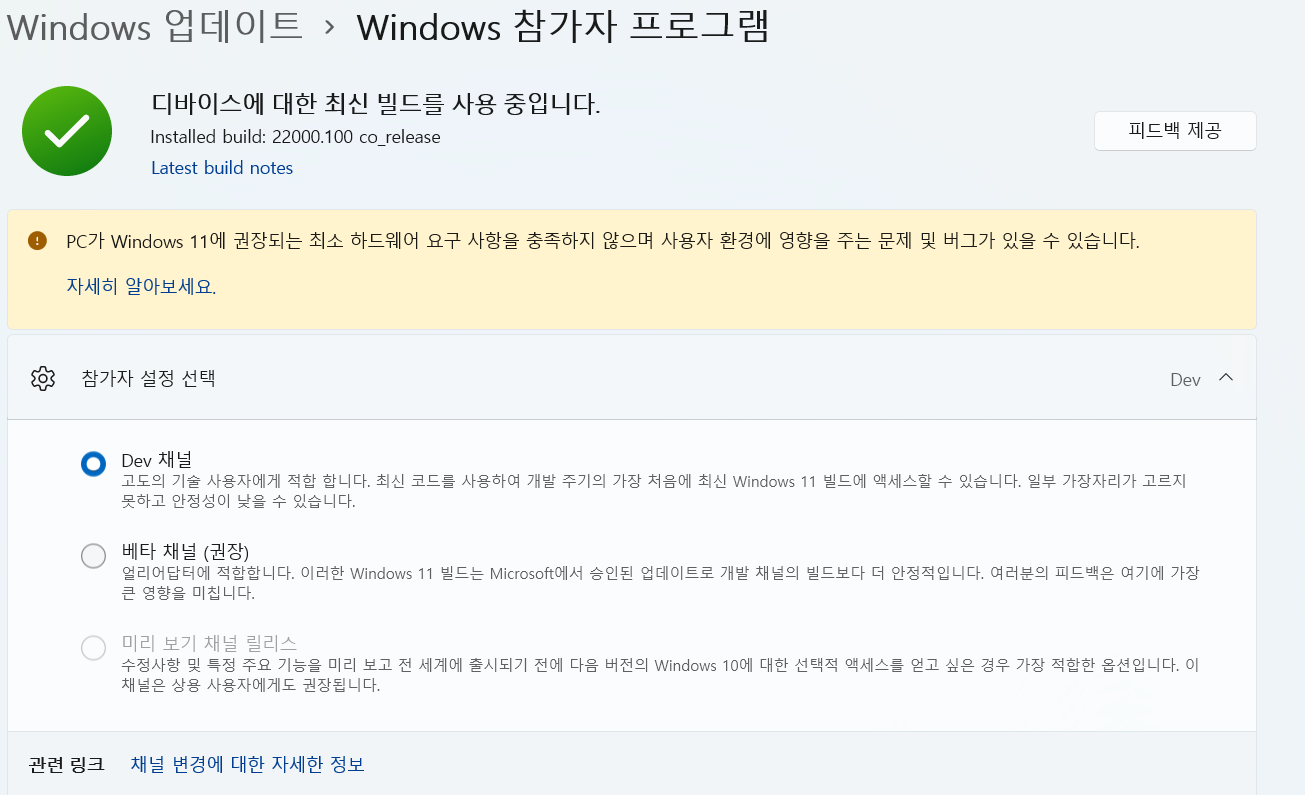This screenshot has width=1305, height=795.
Task: Open 채널 변경에 대한 자세한 정보 link
Action: coord(247,765)
